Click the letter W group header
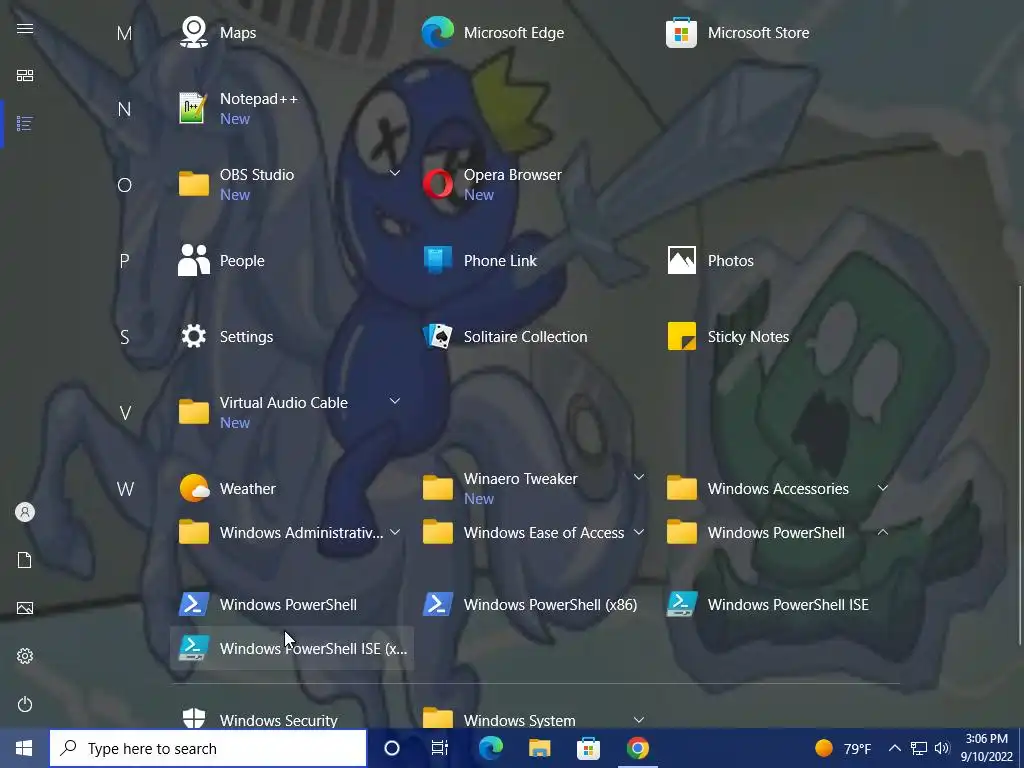The width and height of the screenshot is (1024, 768). [x=125, y=488]
